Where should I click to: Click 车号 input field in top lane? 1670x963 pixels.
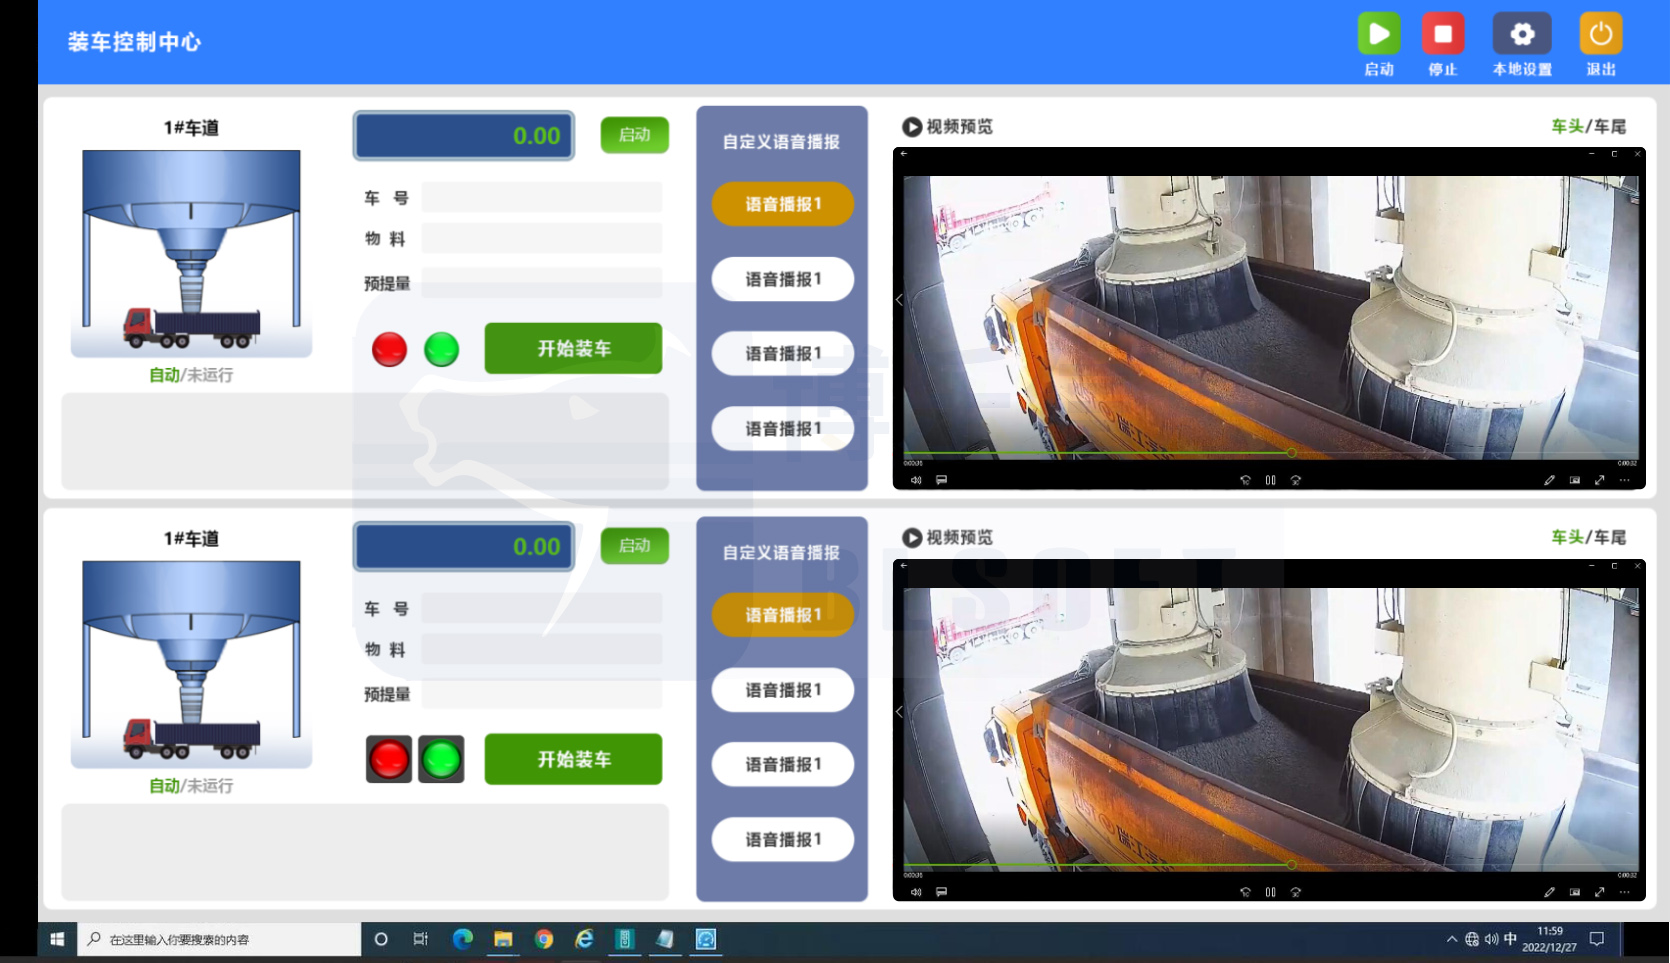point(541,197)
